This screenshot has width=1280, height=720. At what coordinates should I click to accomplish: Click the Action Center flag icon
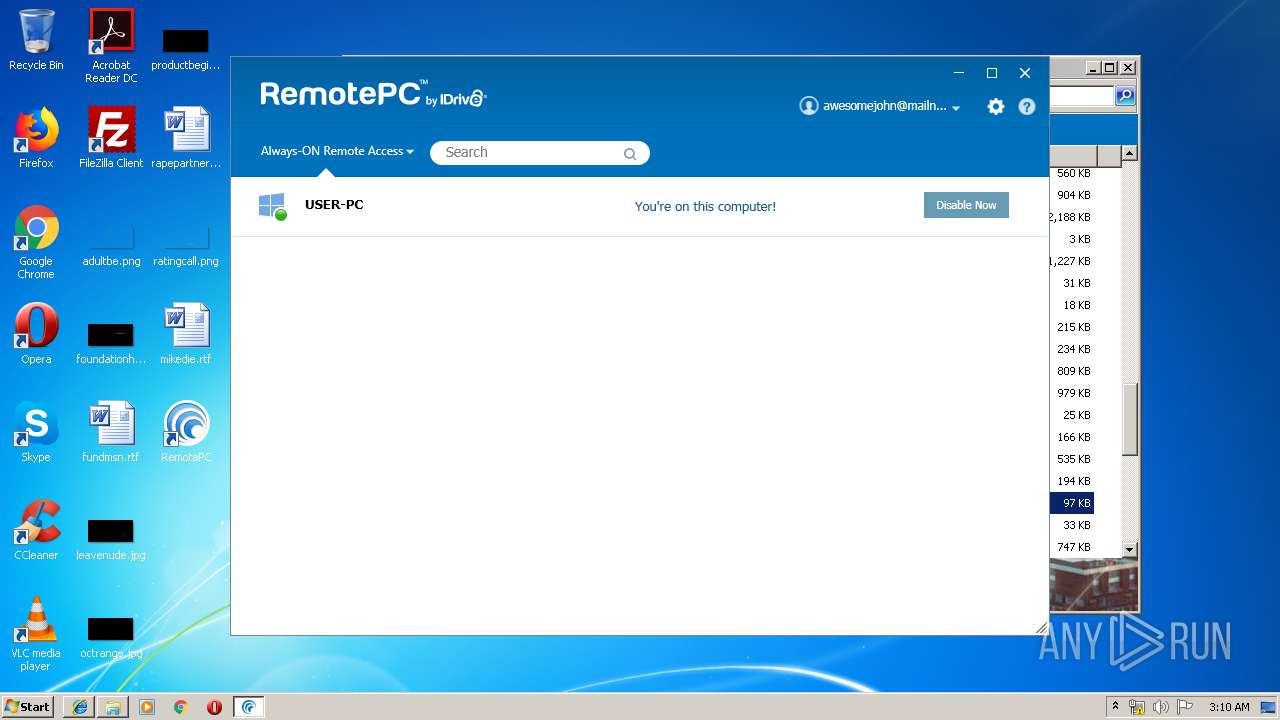pyautogui.click(x=1185, y=707)
